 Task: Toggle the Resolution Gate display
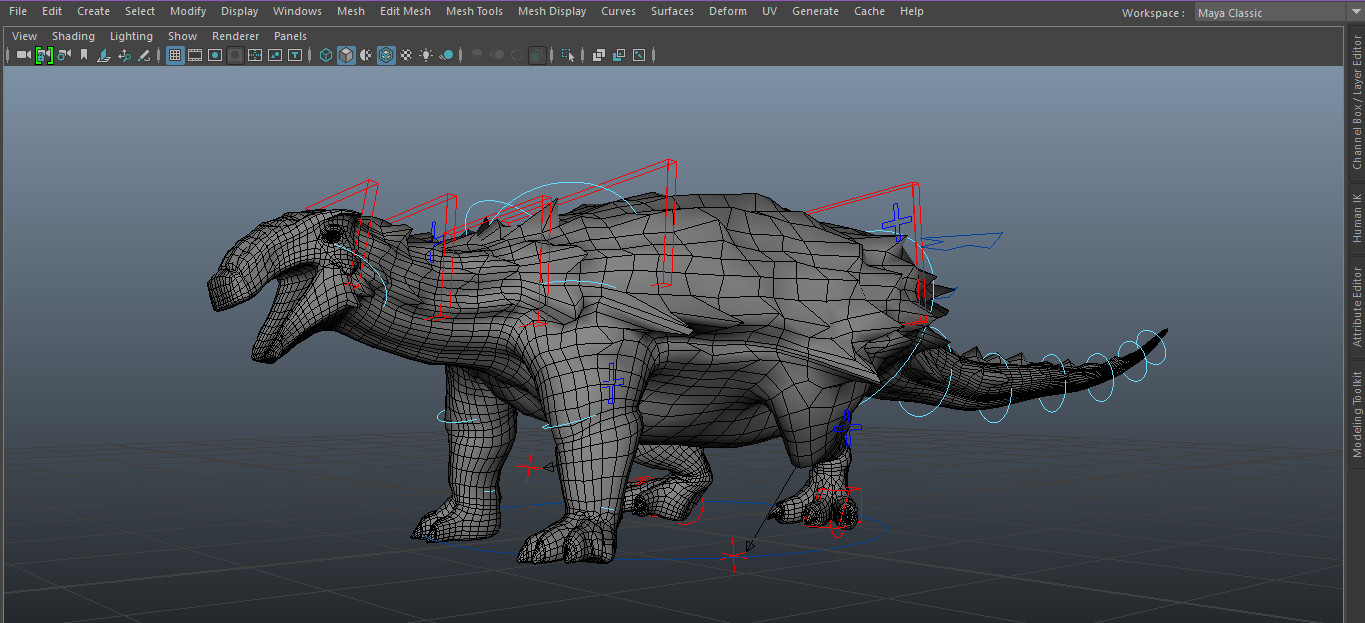[213, 55]
